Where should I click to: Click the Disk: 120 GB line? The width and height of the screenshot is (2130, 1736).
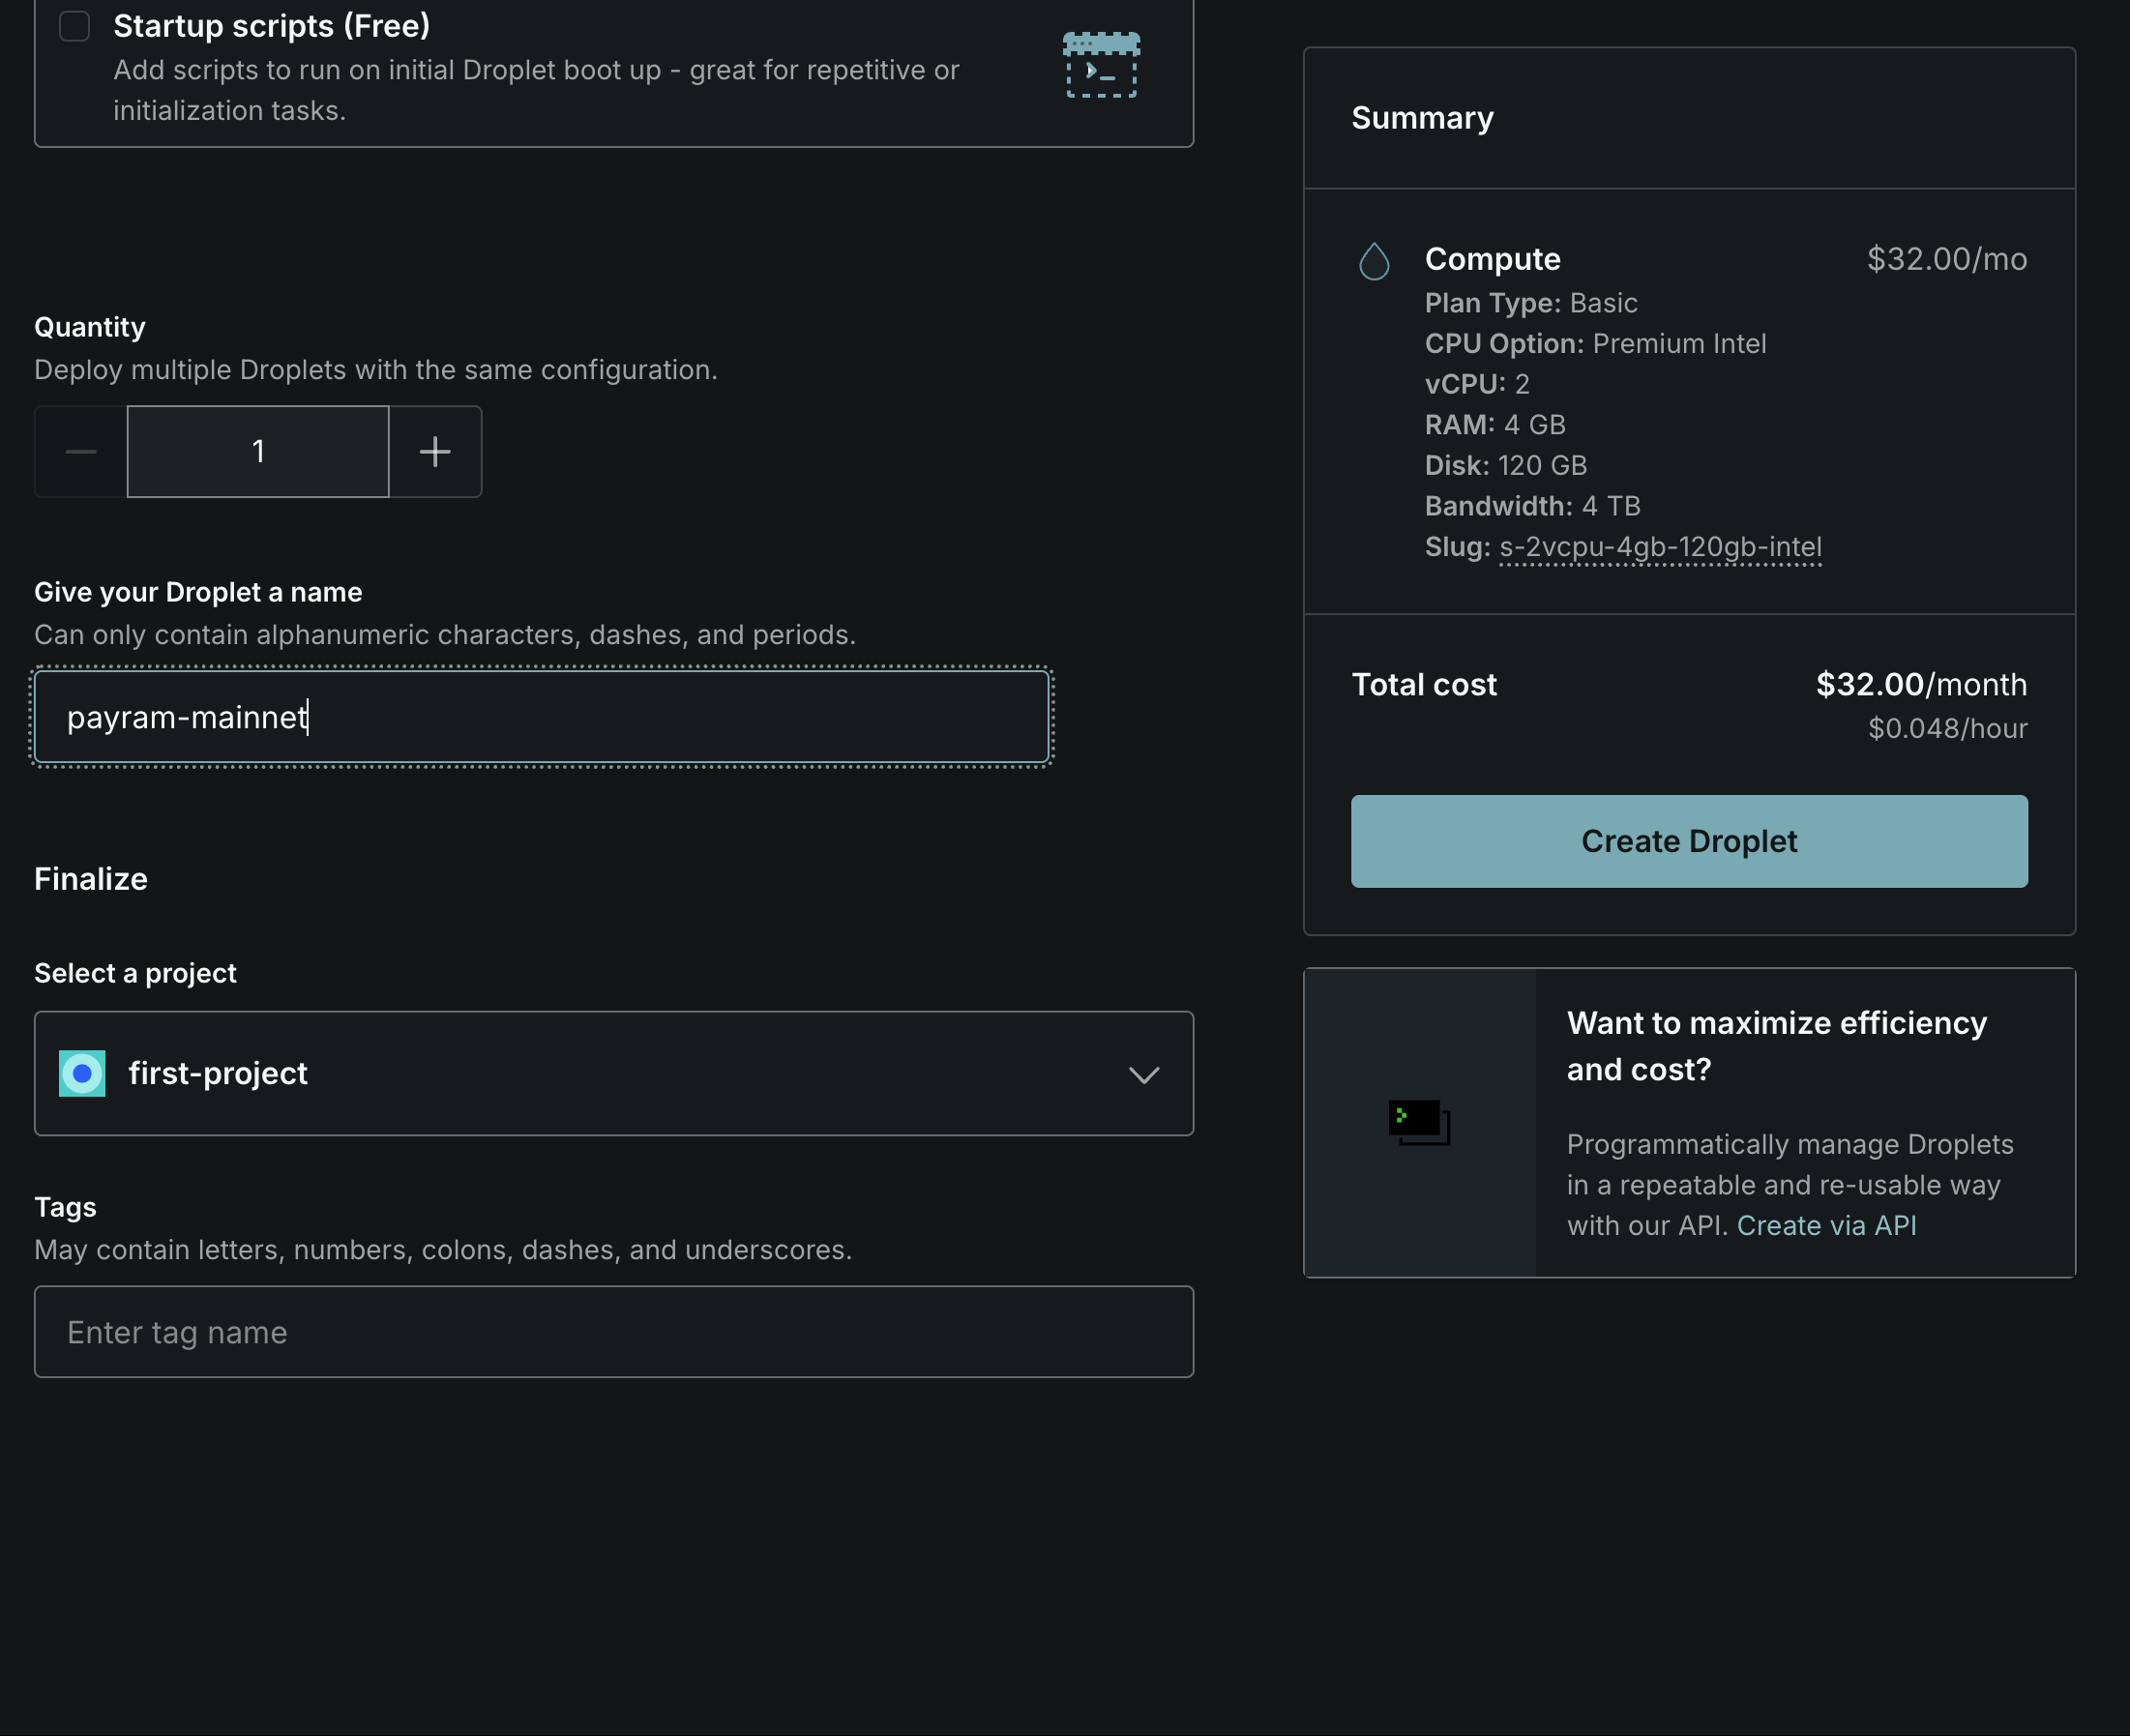tap(1505, 465)
